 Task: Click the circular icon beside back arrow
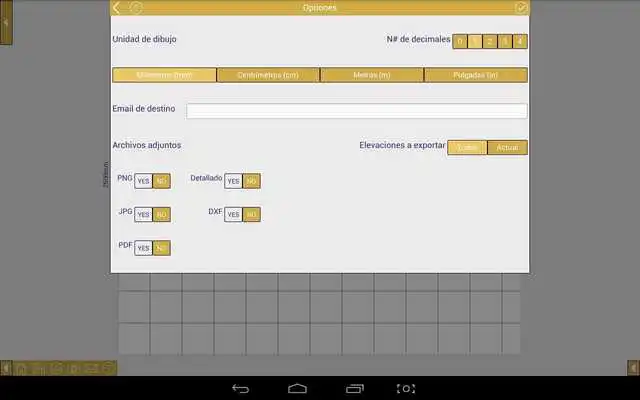(x=136, y=8)
